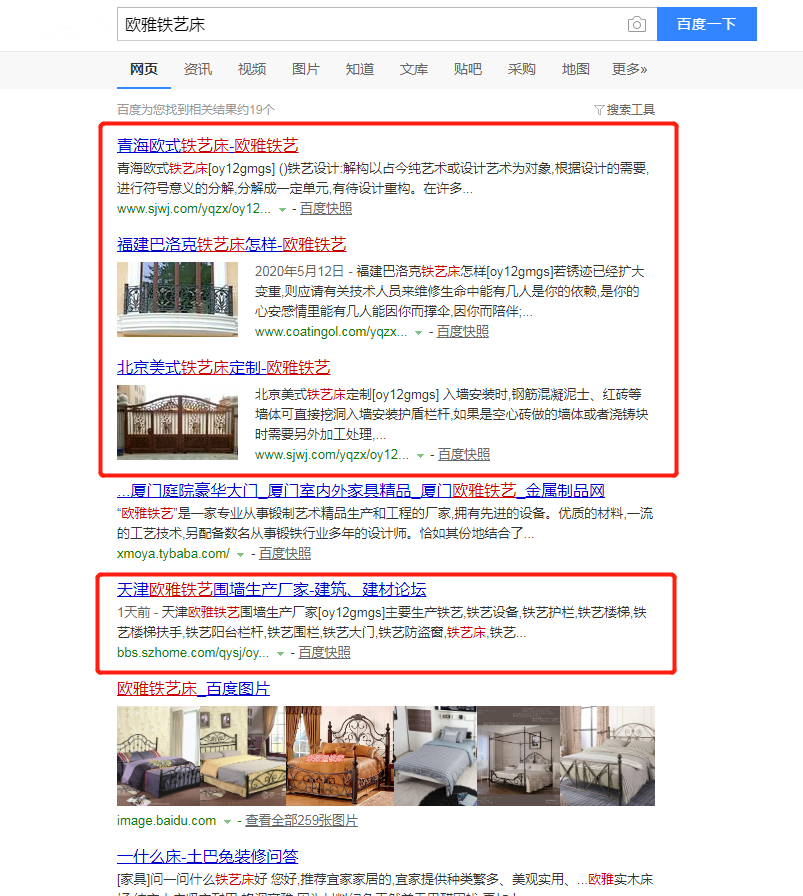Expand dropdown arrow next to www.coatingol.com URL
The width and height of the screenshot is (803, 896).
click(419, 332)
